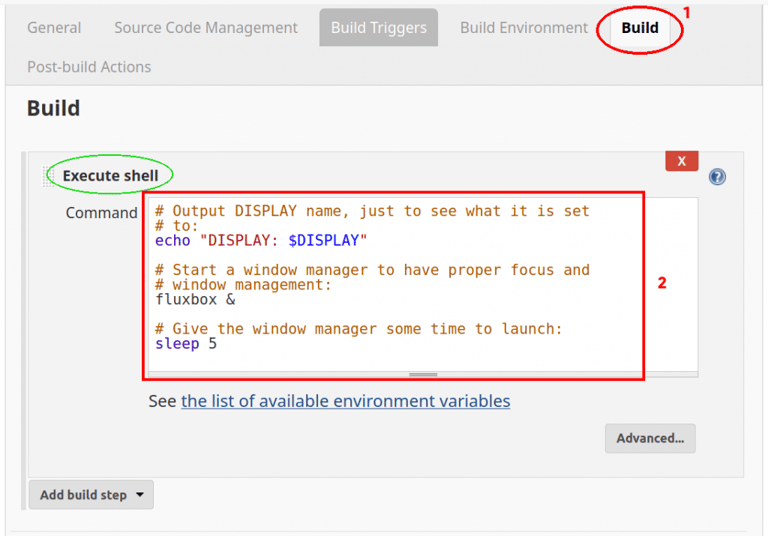Go to the Build Environment tab
768x536 pixels.
coord(524,28)
